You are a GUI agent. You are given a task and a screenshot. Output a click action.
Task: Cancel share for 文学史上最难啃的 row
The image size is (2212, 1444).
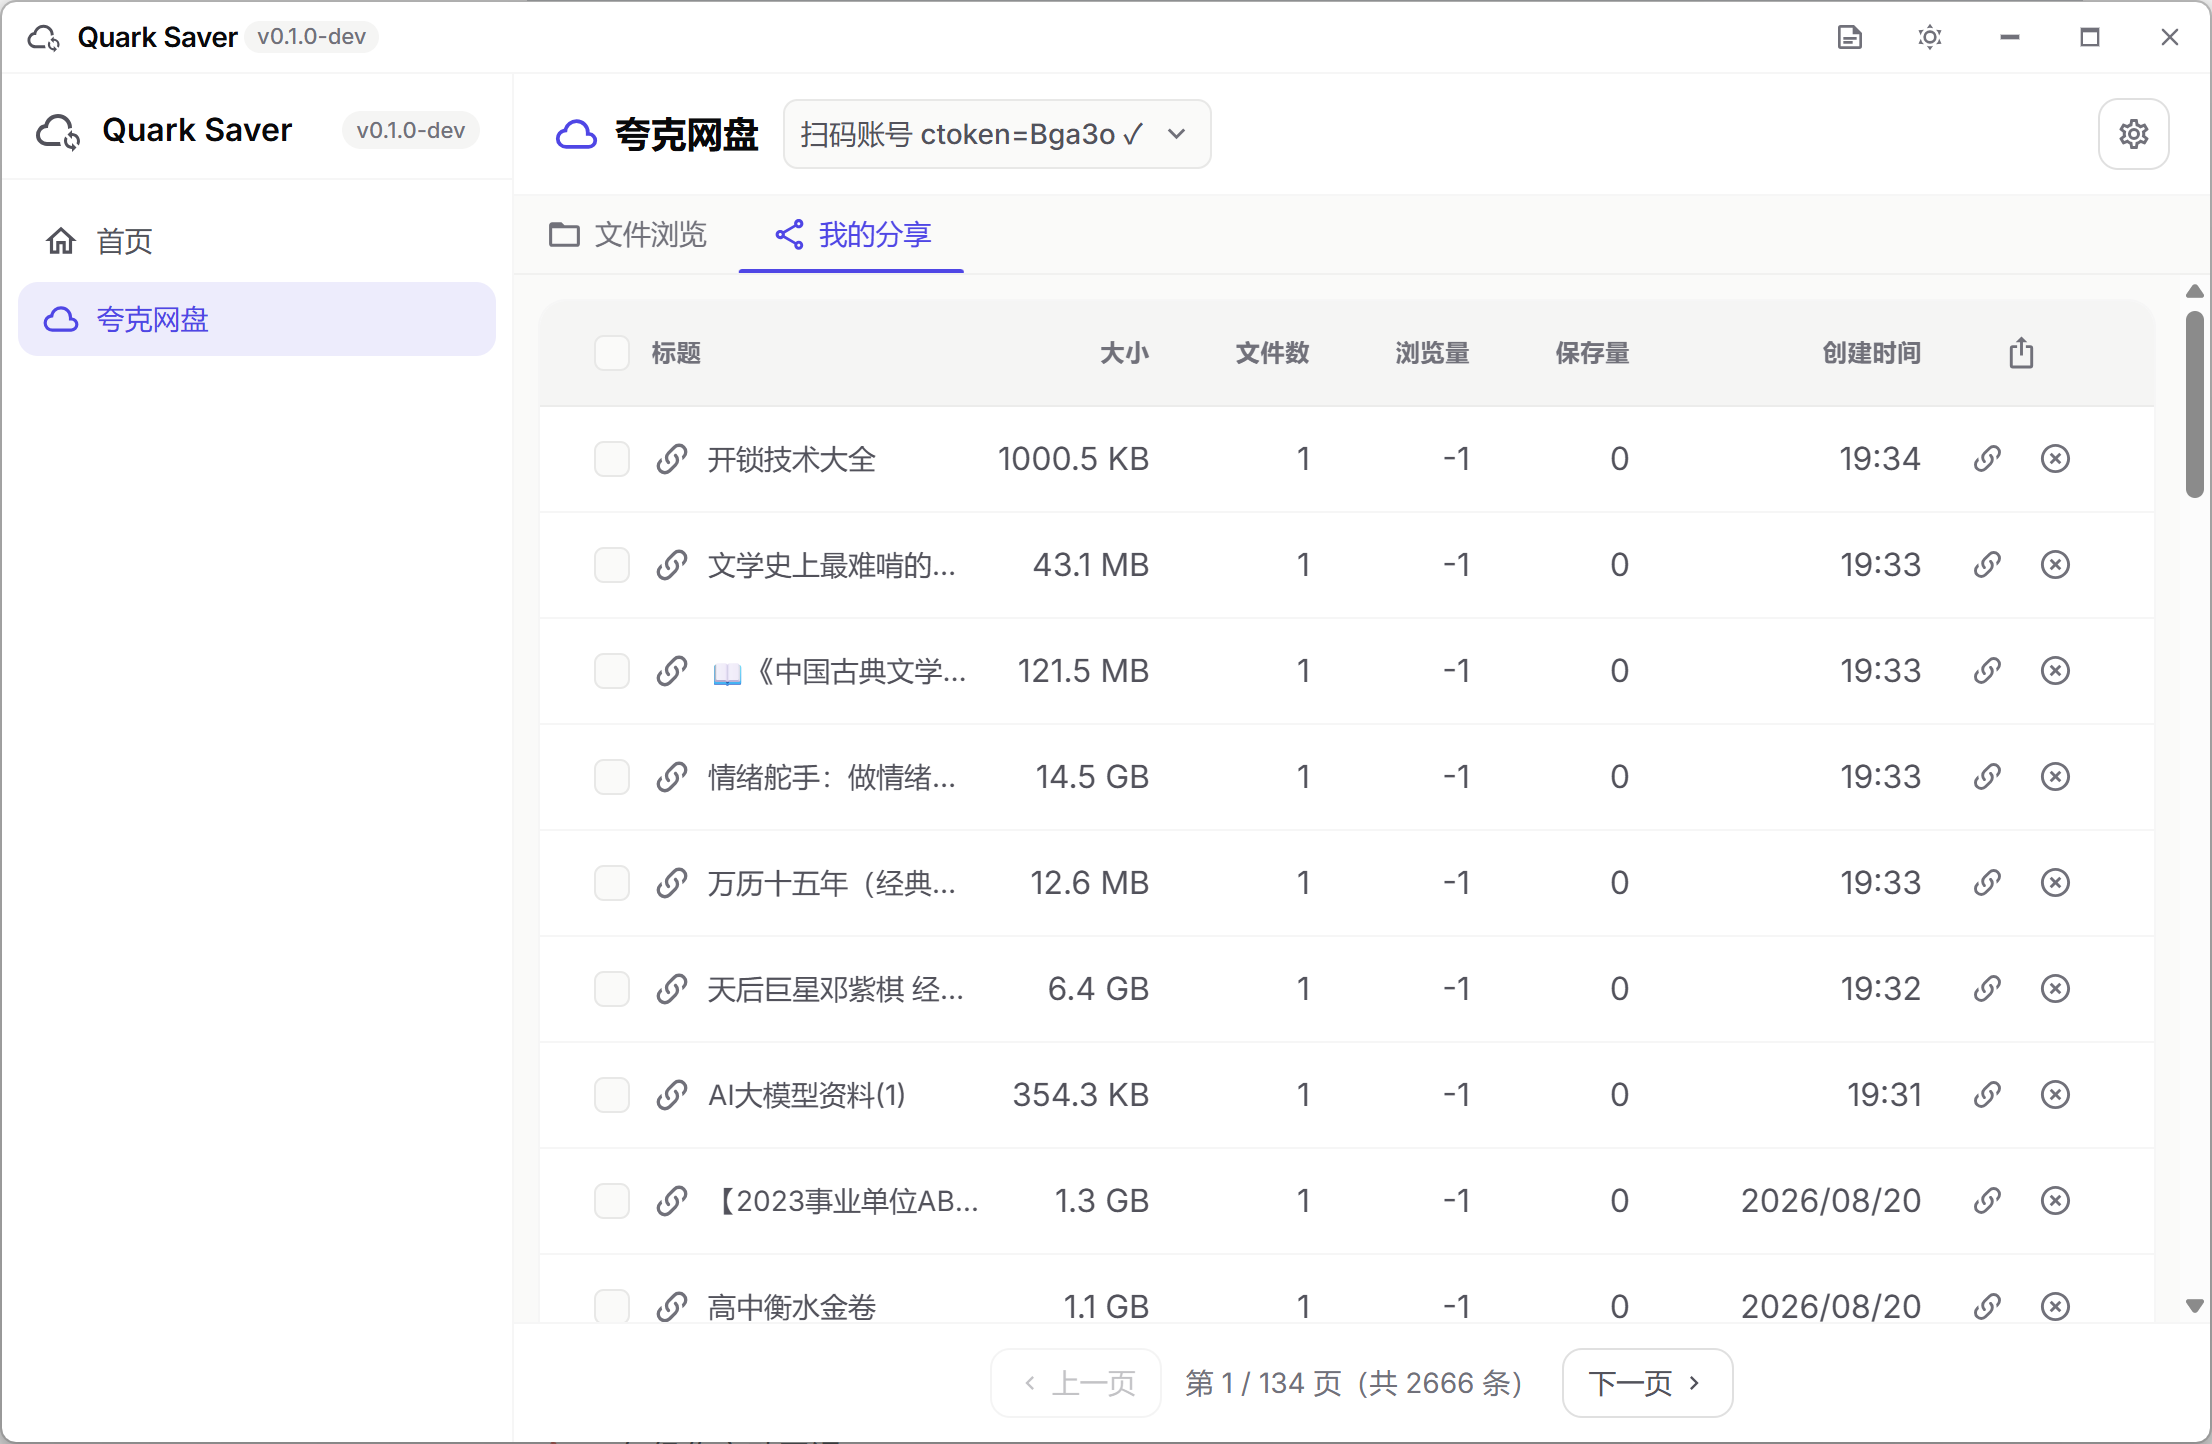pos(2055,565)
